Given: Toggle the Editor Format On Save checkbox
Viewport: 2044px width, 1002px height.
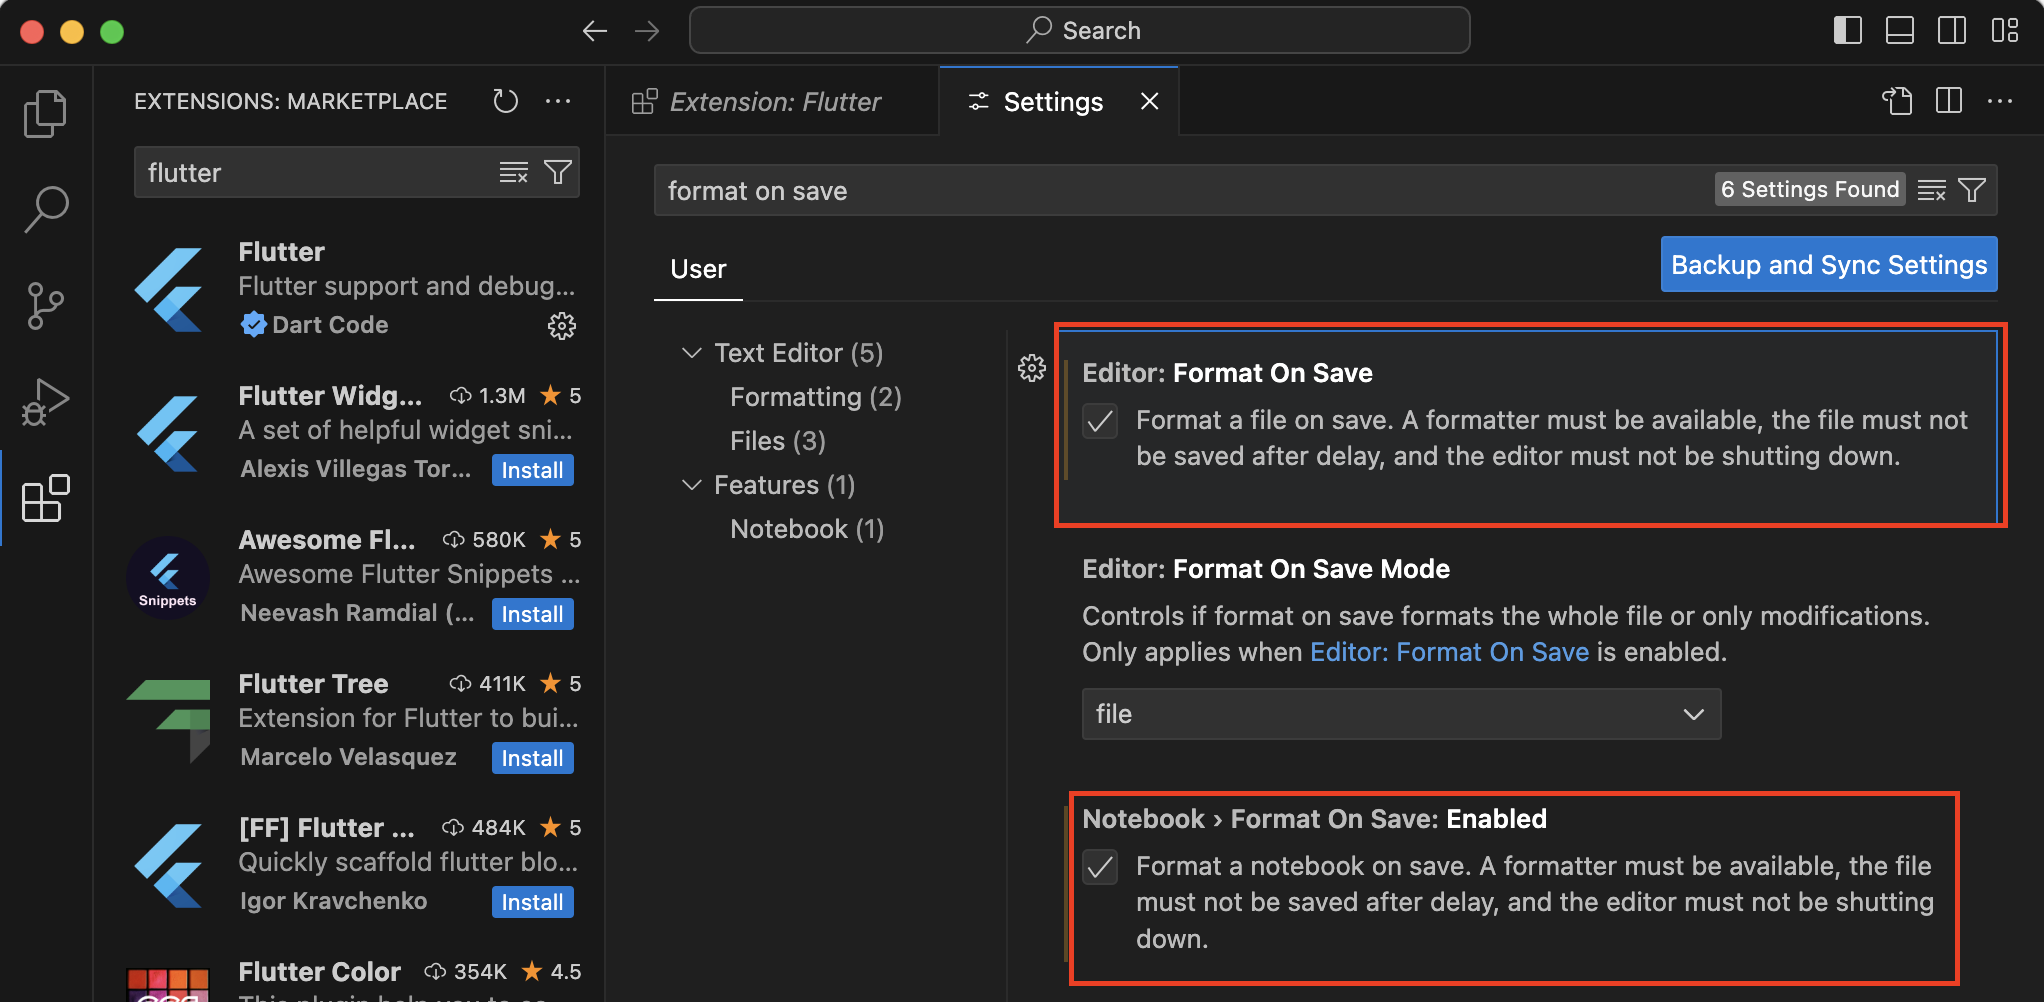Looking at the screenshot, I should point(1100,421).
